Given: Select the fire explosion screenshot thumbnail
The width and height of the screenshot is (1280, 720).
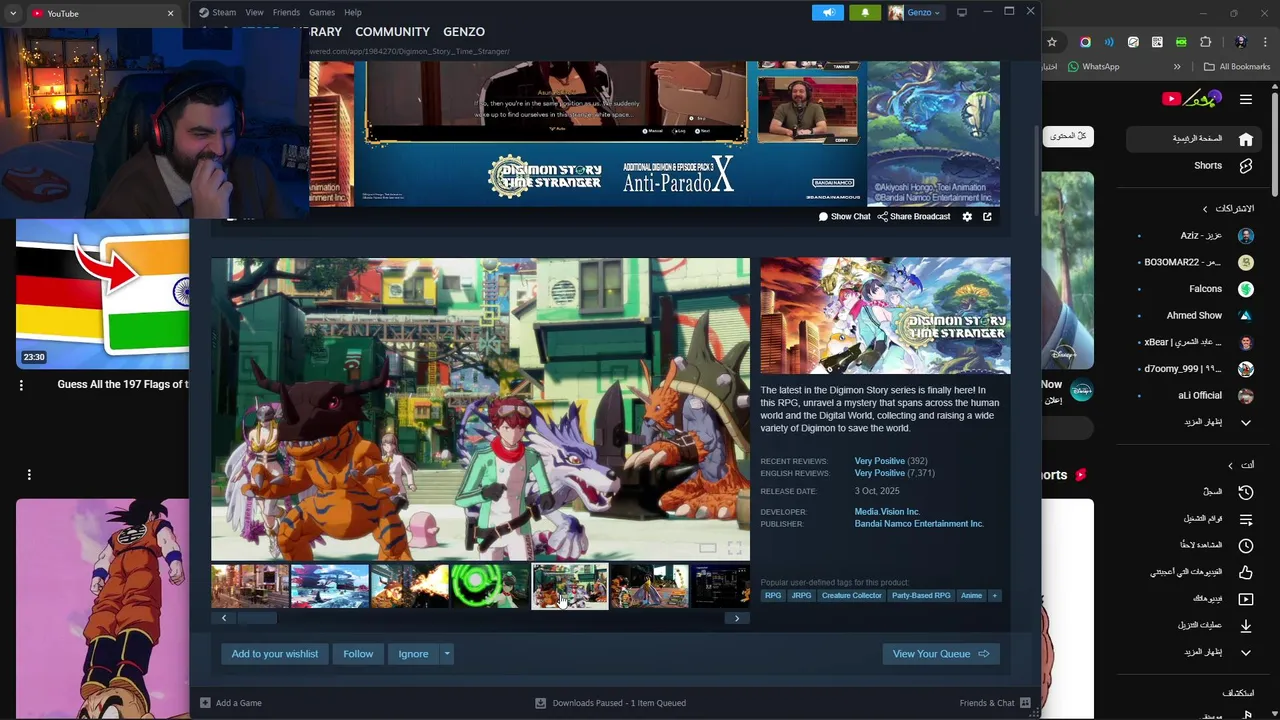Looking at the screenshot, I should pos(410,586).
